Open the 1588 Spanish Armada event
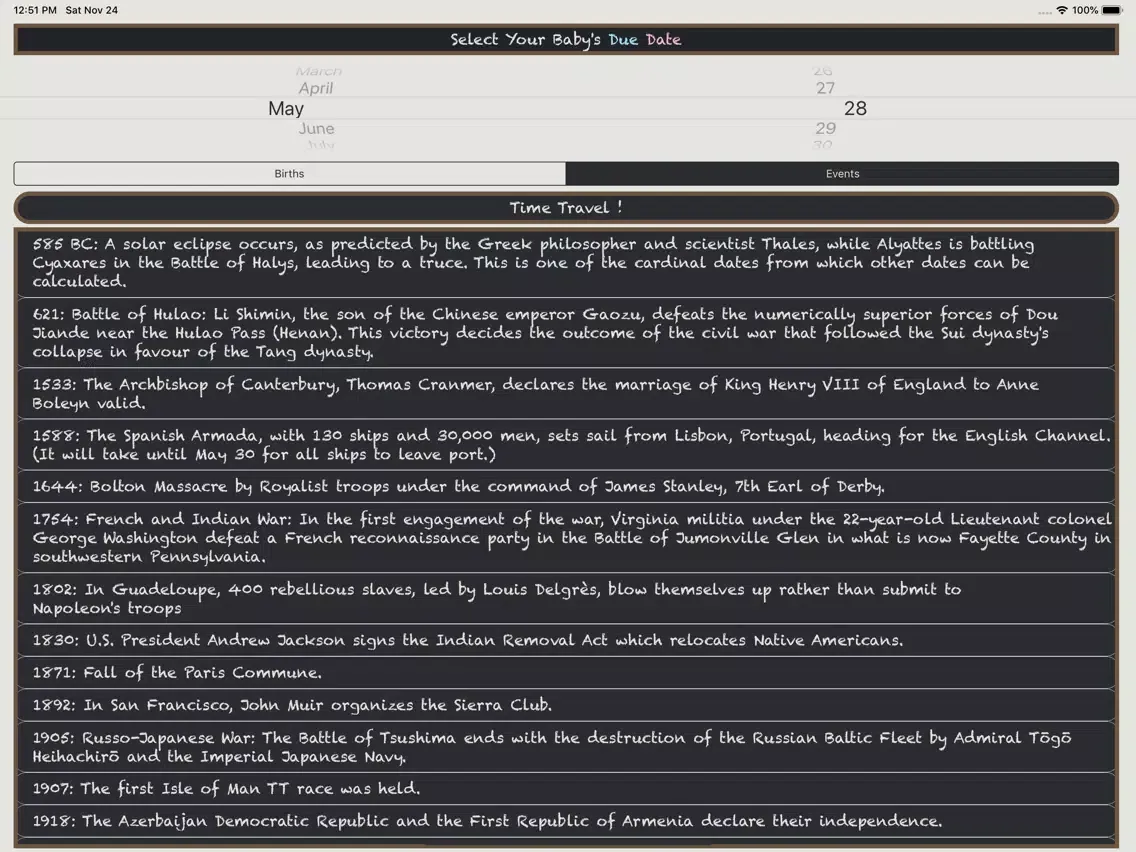This screenshot has height=852, width=1136. [x=566, y=445]
